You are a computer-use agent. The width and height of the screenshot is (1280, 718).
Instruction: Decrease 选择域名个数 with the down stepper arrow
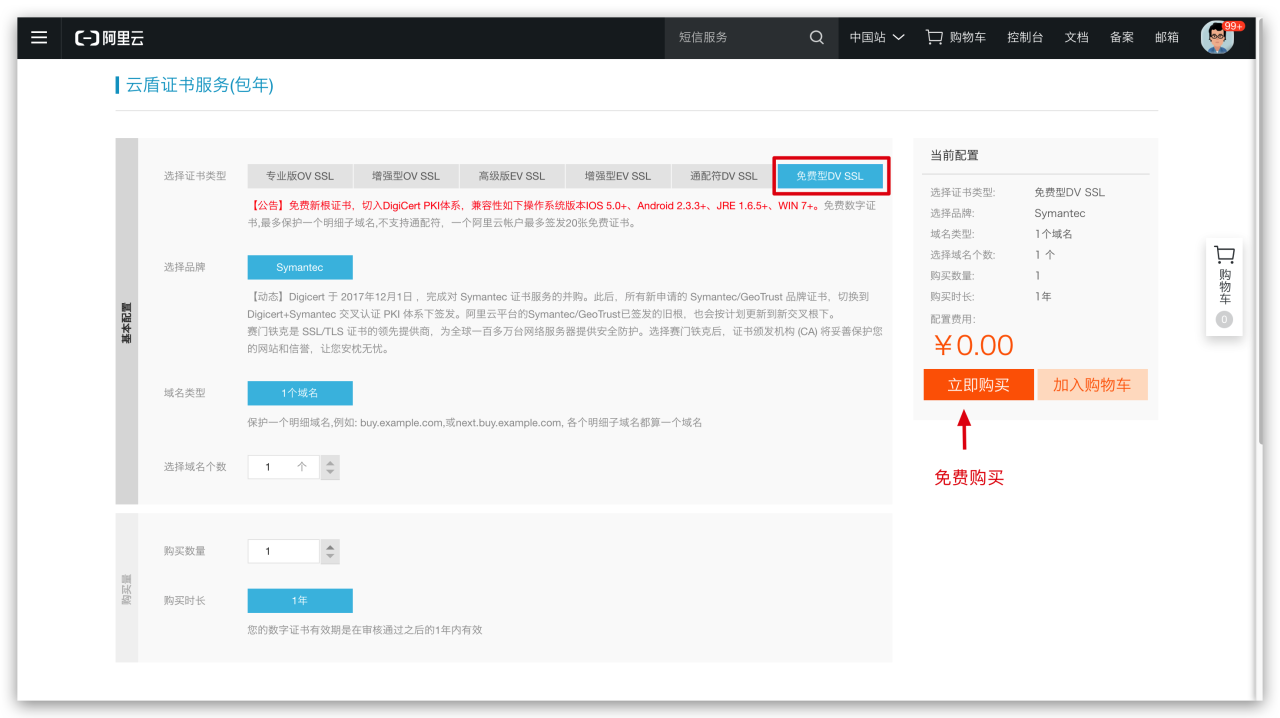(x=330, y=471)
